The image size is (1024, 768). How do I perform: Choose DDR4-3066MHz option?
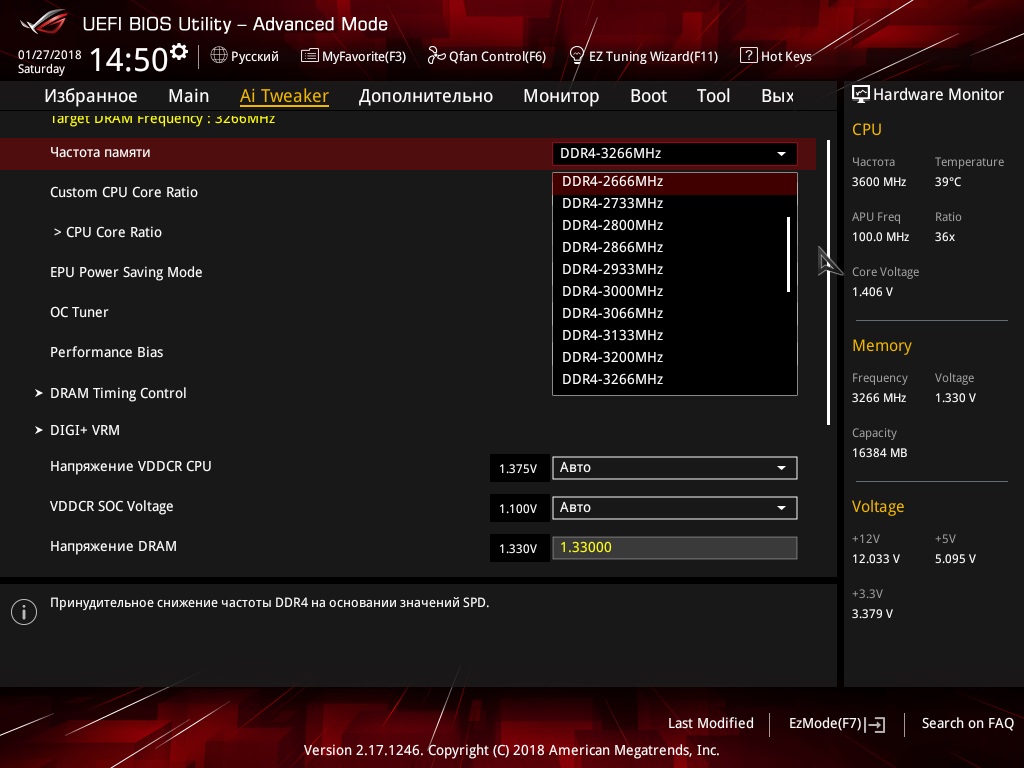click(x=675, y=313)
